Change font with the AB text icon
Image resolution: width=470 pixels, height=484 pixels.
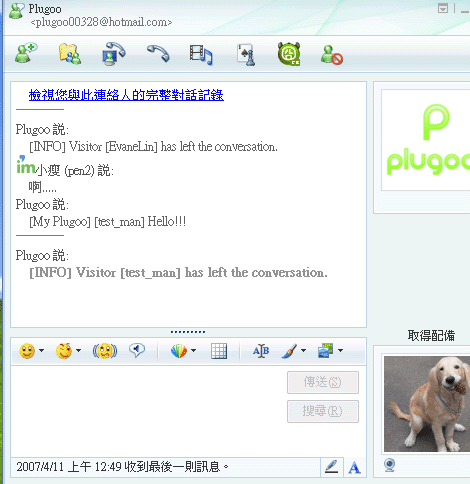pos(261,351)
